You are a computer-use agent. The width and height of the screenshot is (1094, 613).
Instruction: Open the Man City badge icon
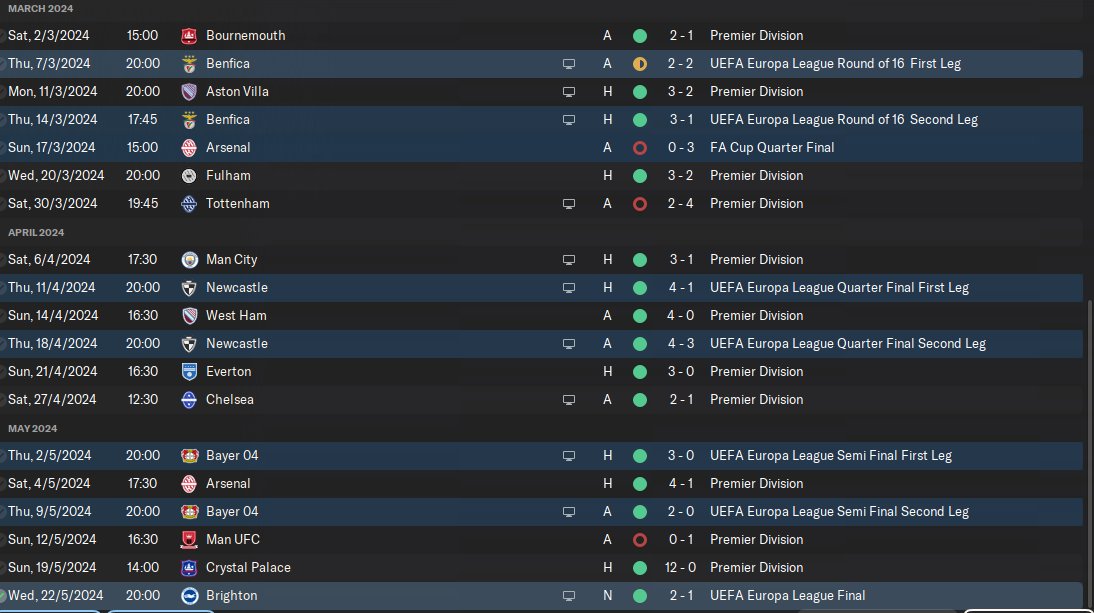click(x=189, y=259)
